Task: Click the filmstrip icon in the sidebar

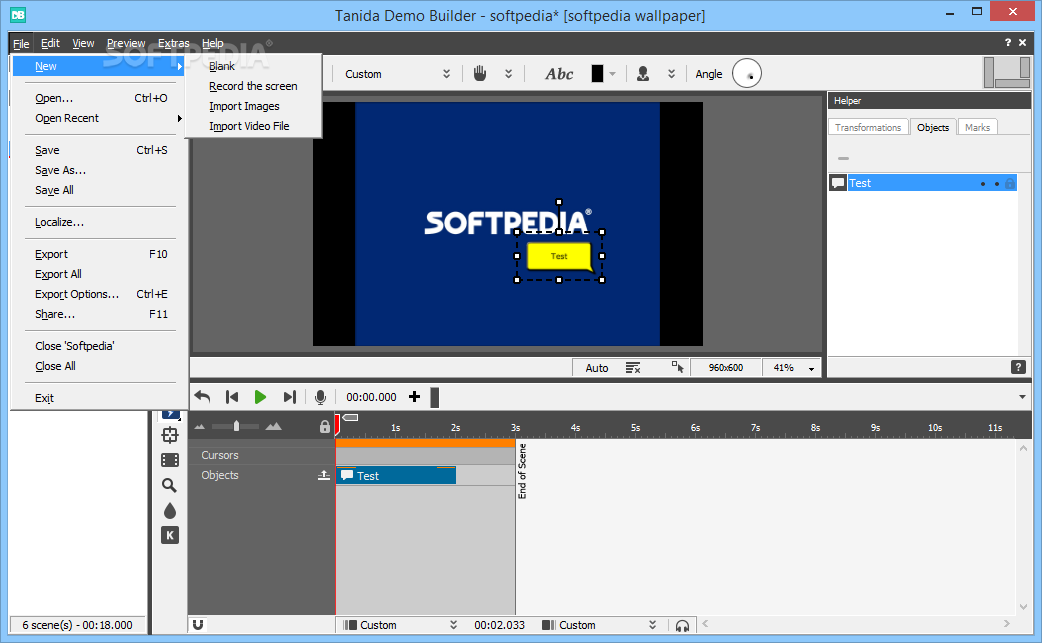Action: point(170,460)
